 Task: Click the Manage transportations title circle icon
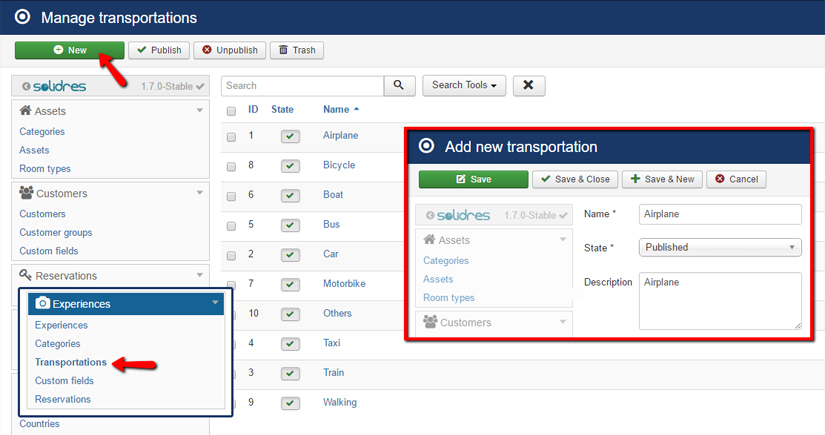click(23, 17)
